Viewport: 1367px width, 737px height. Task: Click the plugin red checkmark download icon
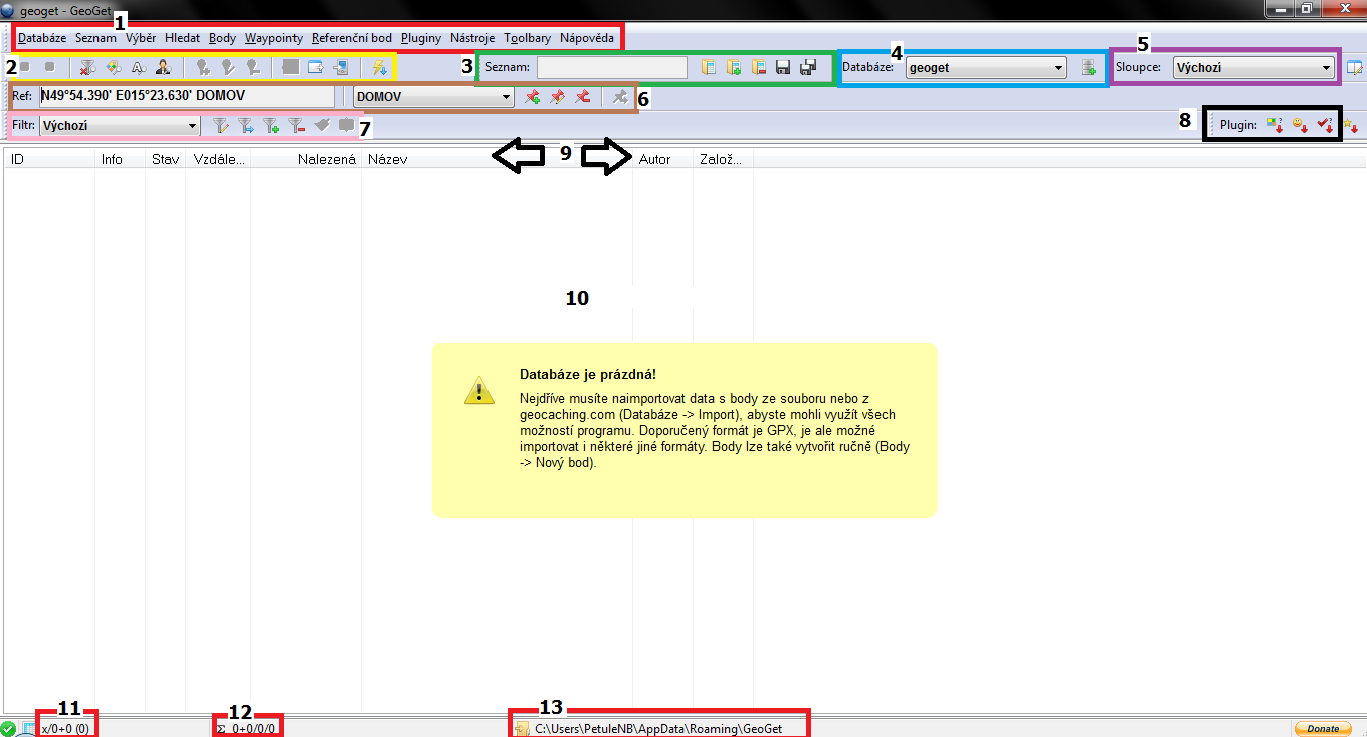[x=1325, y=125]
